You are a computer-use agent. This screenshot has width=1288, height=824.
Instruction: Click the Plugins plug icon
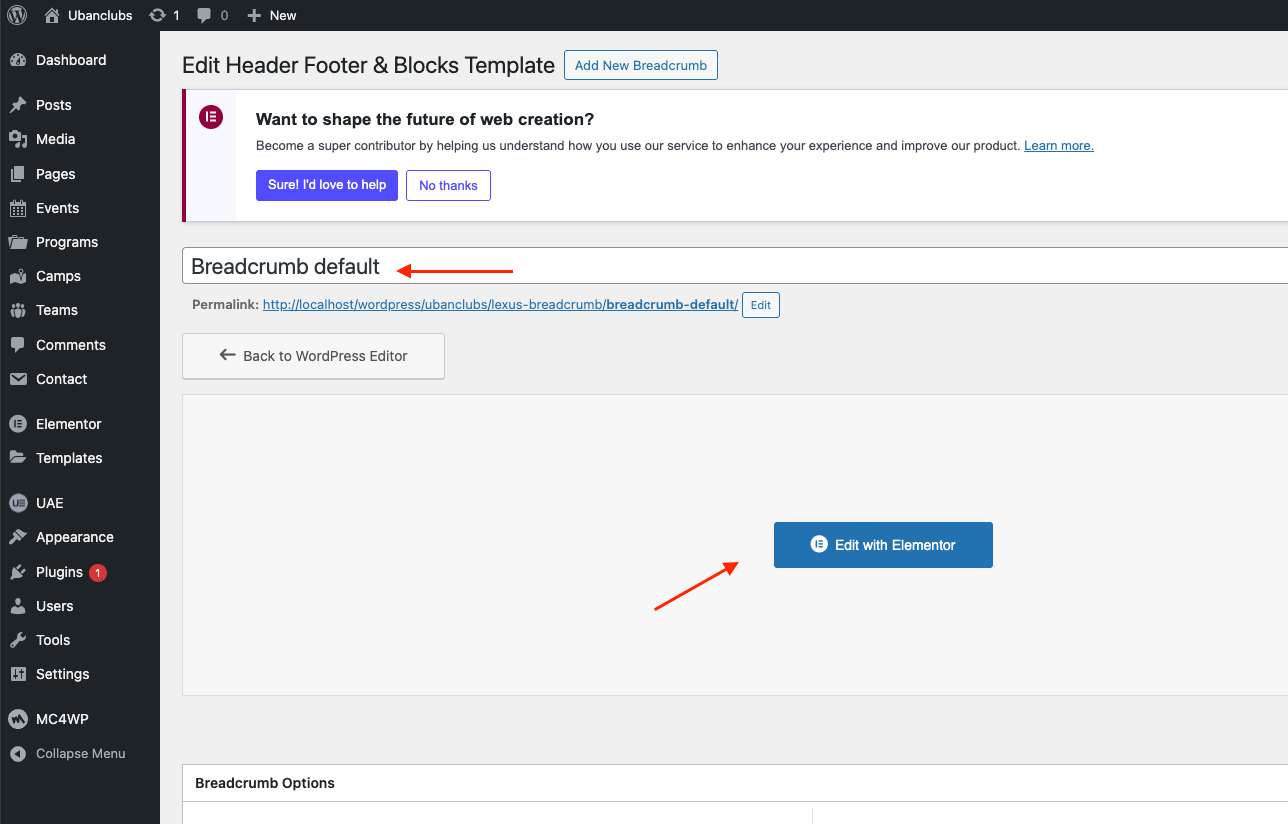point(18,572)
